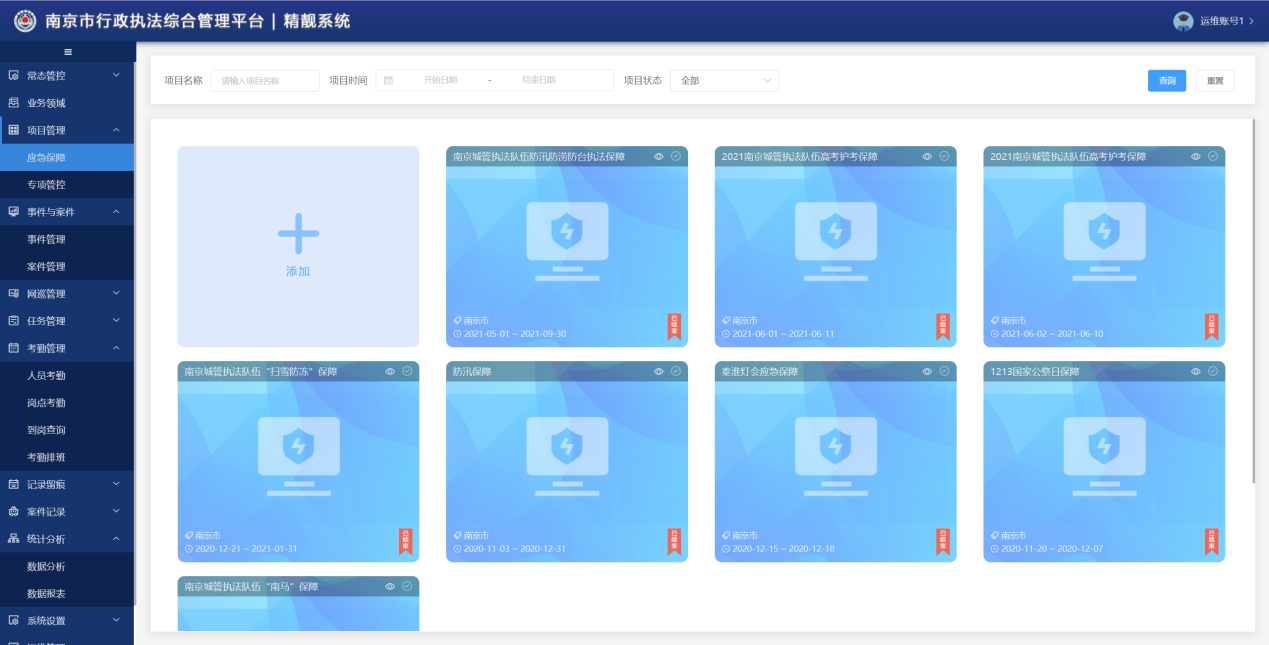The width and height of the screenshot is (1269, 645).
Task: Click the 已结束 ribbon on 防汛保障 card
Action: click(x=674, y=541)
